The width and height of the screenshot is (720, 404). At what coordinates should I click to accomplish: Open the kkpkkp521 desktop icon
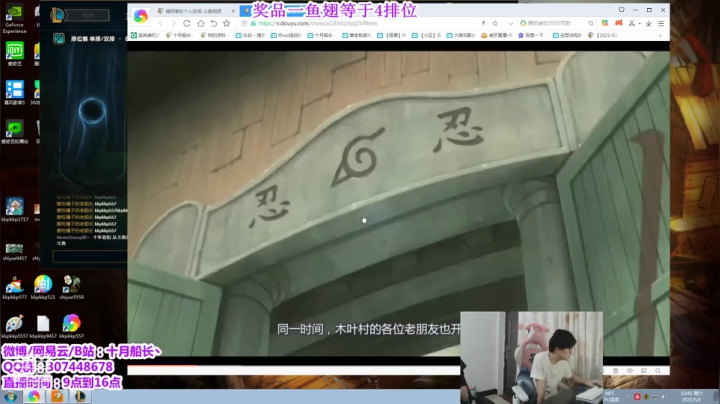[x=43, y=288]
